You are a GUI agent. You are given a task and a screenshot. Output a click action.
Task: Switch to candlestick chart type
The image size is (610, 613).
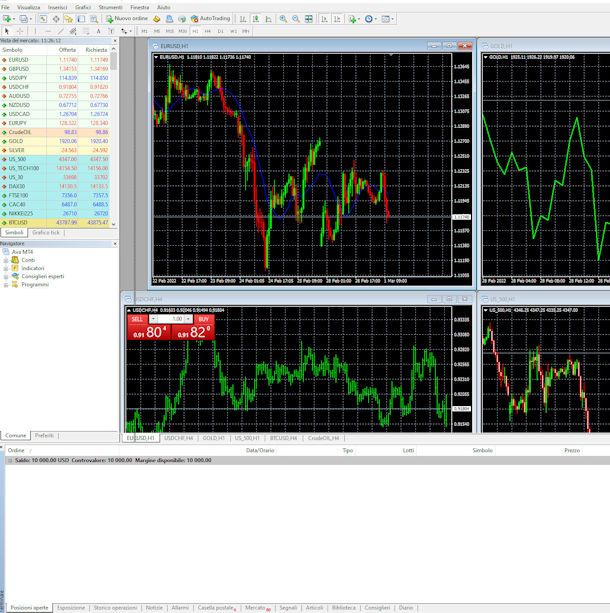pos(256,19)
